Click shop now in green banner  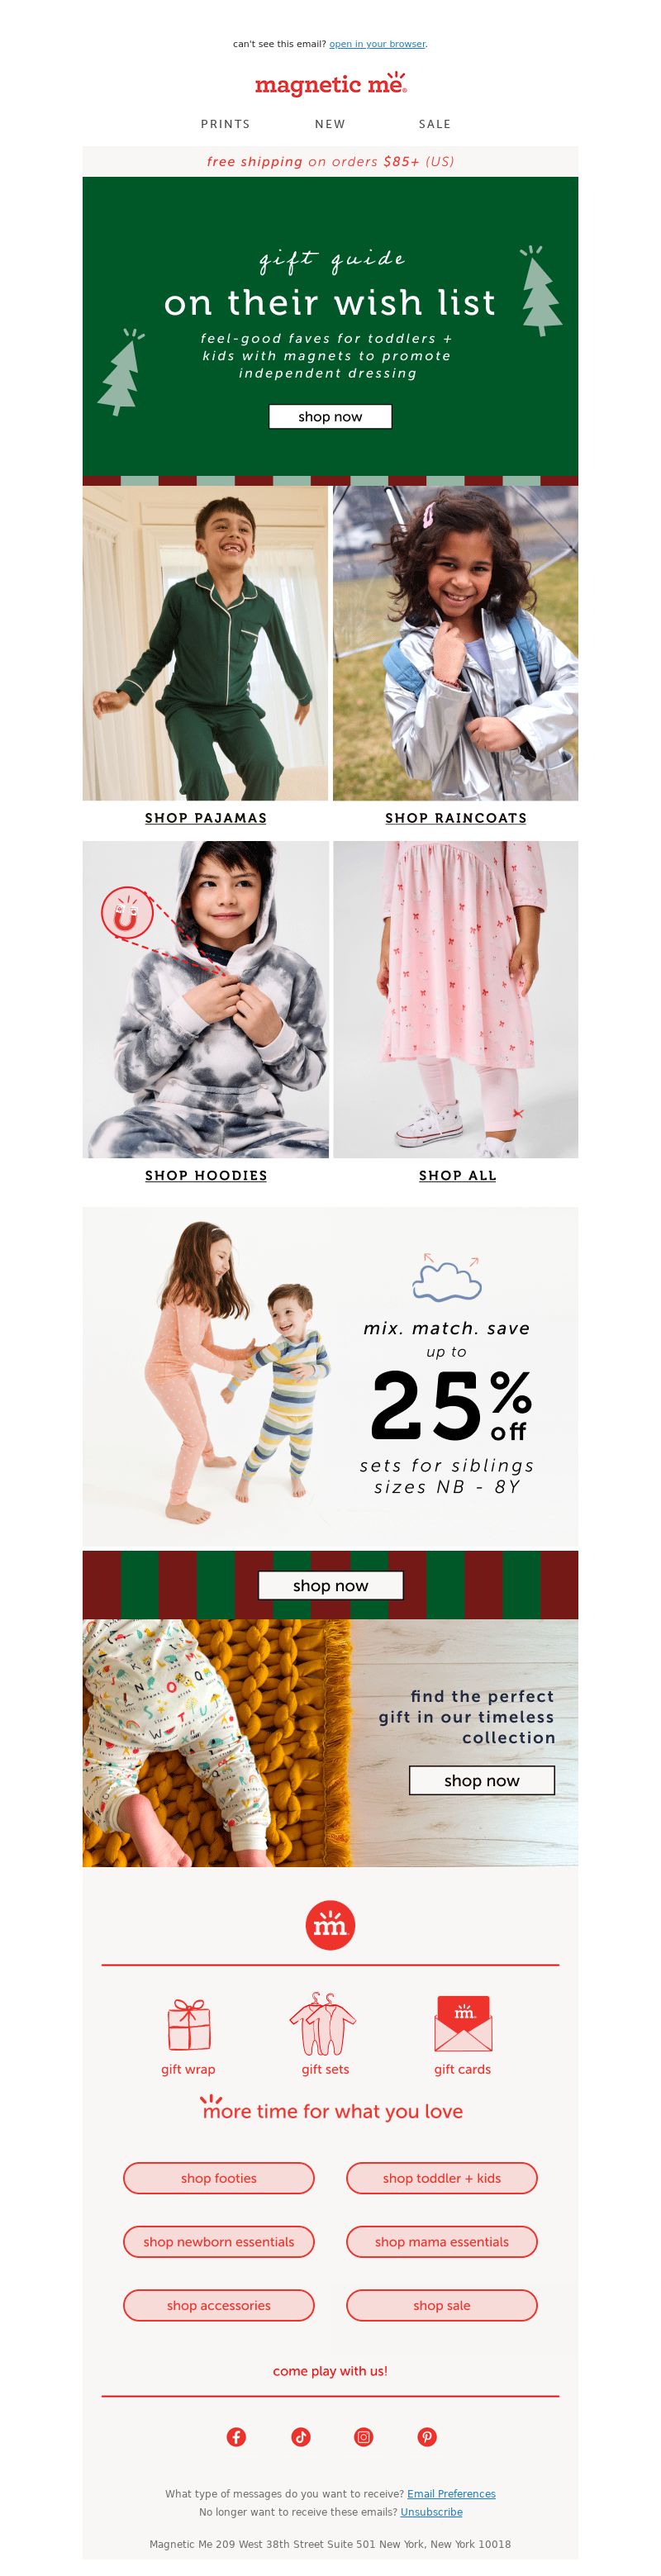pos(330,416)
